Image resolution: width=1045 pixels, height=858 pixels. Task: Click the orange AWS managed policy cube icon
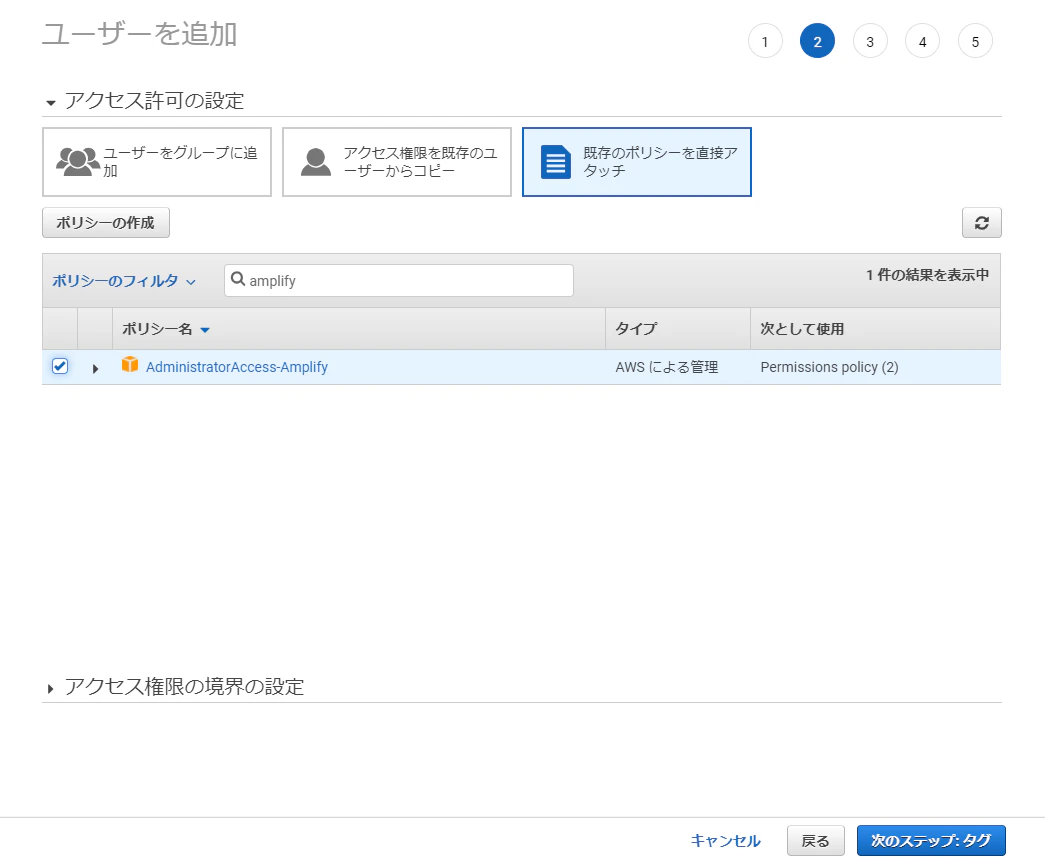click(x=130, y=365)
